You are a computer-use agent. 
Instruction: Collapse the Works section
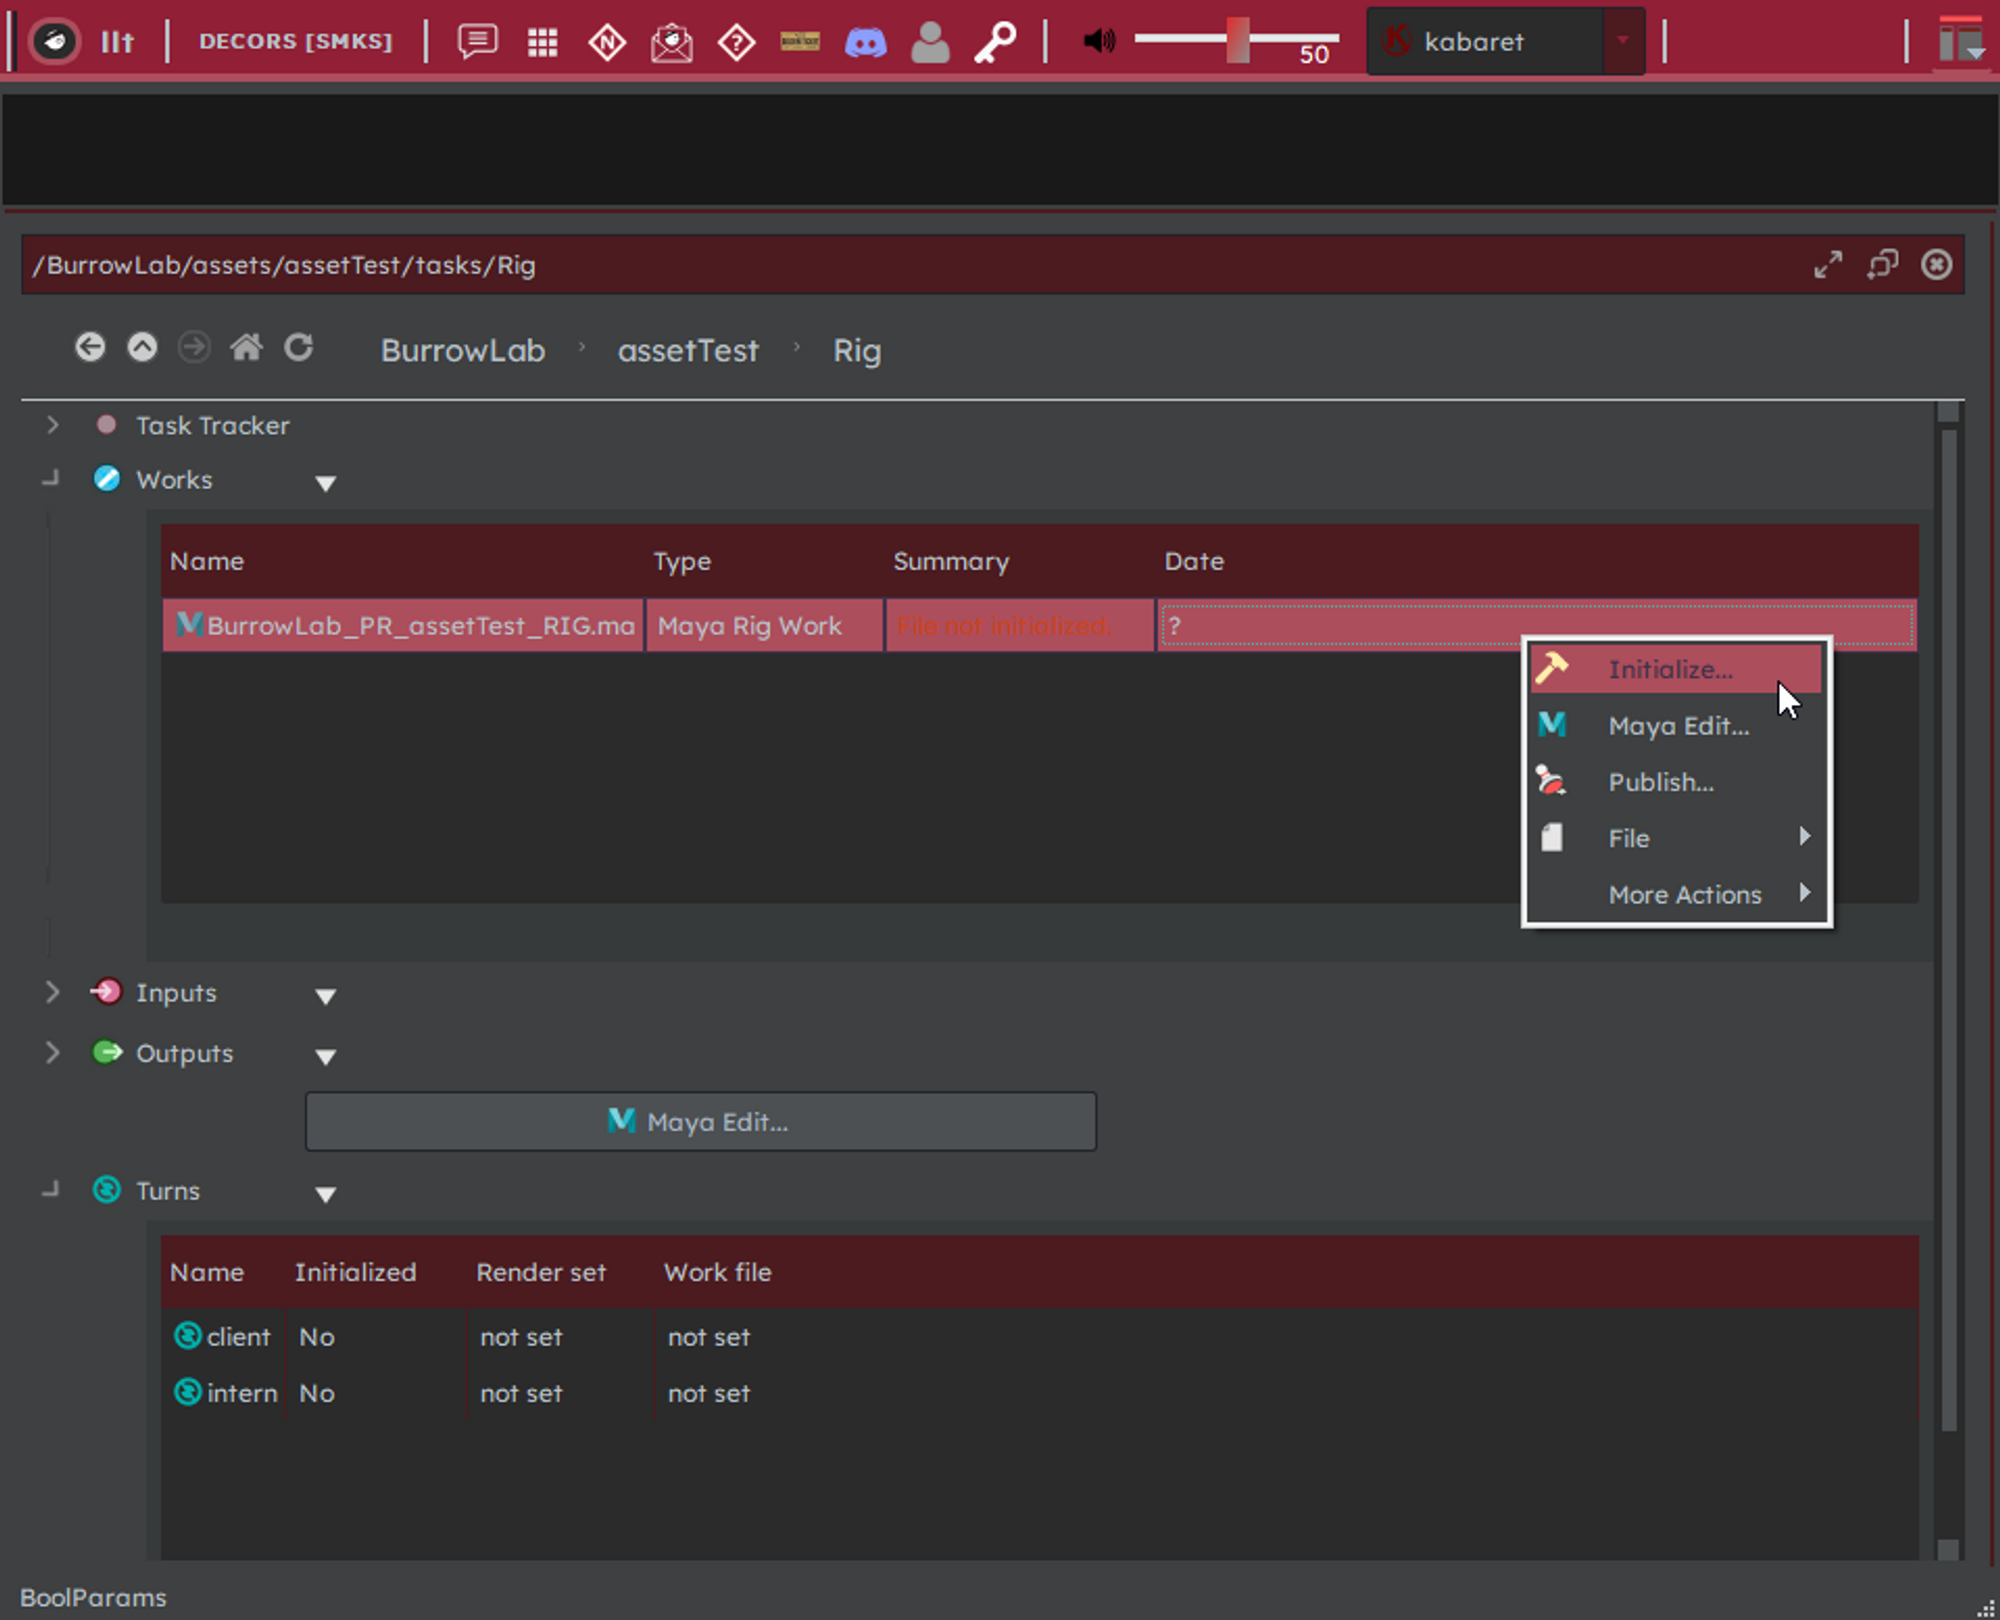pyautogui.click(x=51, y=479)
